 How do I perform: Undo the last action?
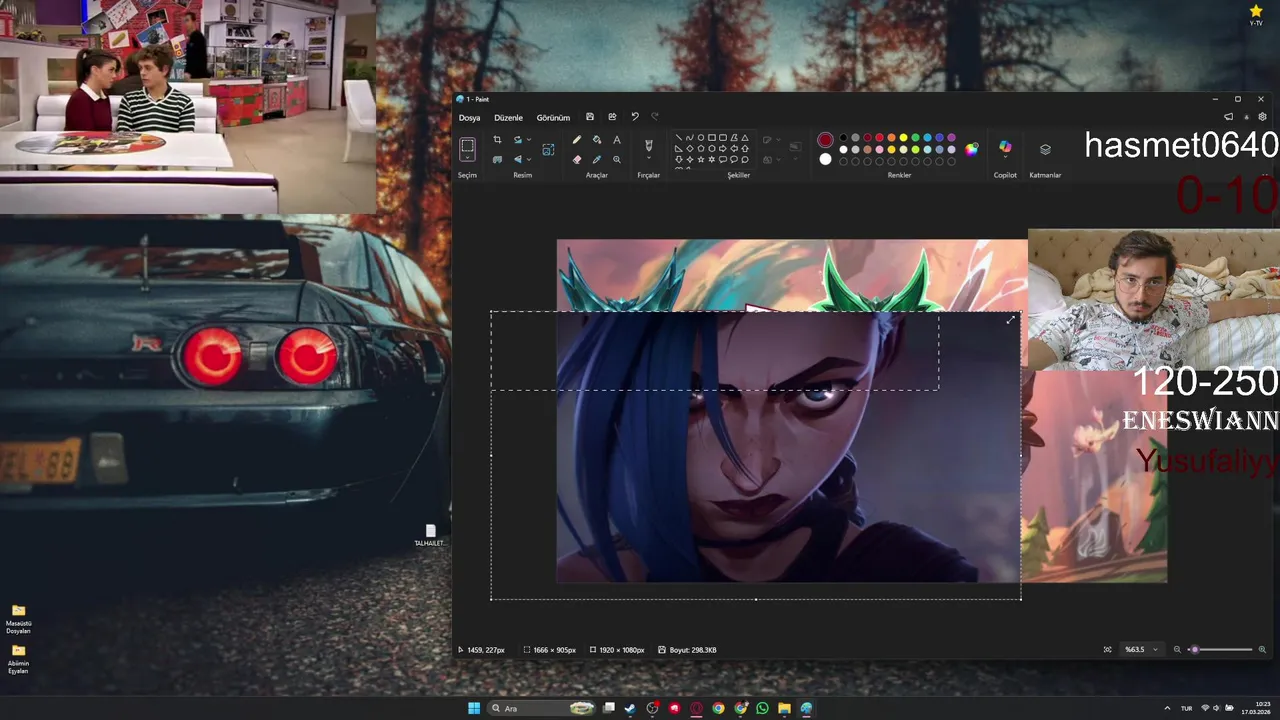tap(634, 117)
